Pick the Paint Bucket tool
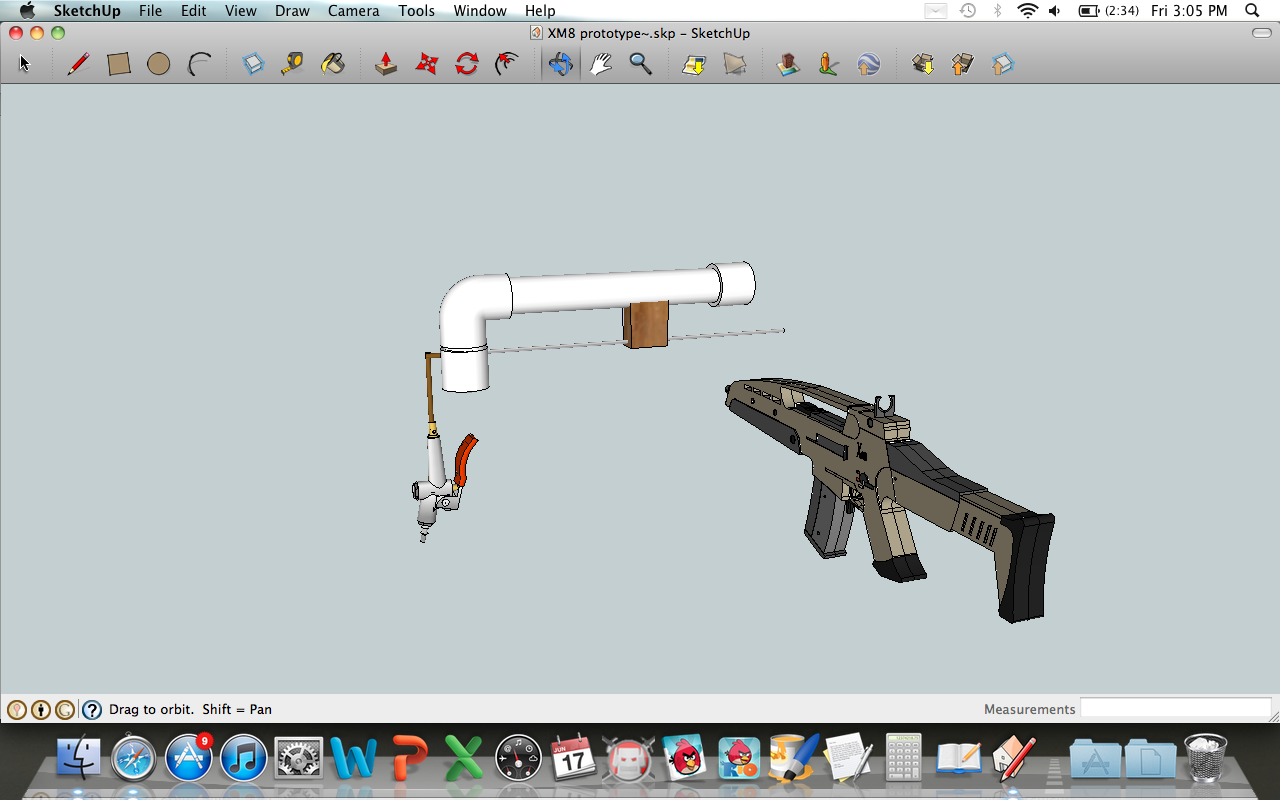Image resolution: width=1280 pixels, height=800 pixels. [332, 64]
